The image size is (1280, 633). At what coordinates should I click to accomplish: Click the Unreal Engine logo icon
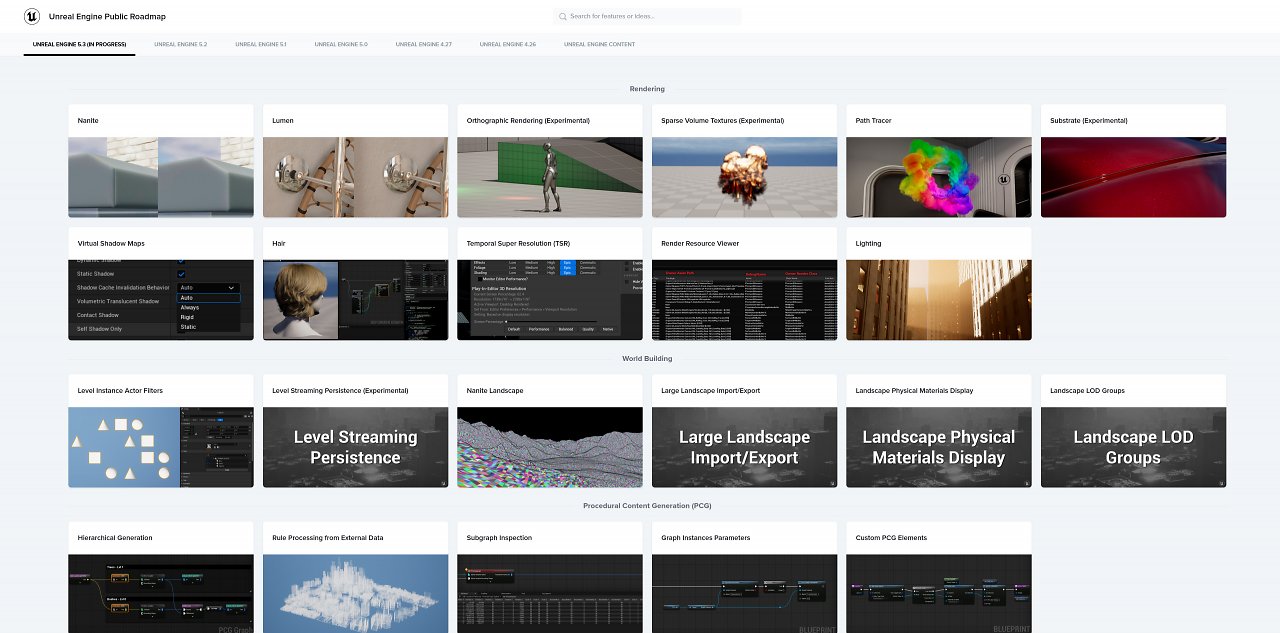32,16
